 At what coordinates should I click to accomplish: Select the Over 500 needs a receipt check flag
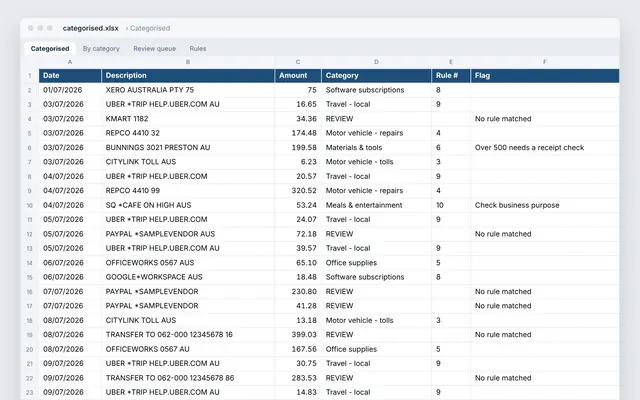coord(545,147)
